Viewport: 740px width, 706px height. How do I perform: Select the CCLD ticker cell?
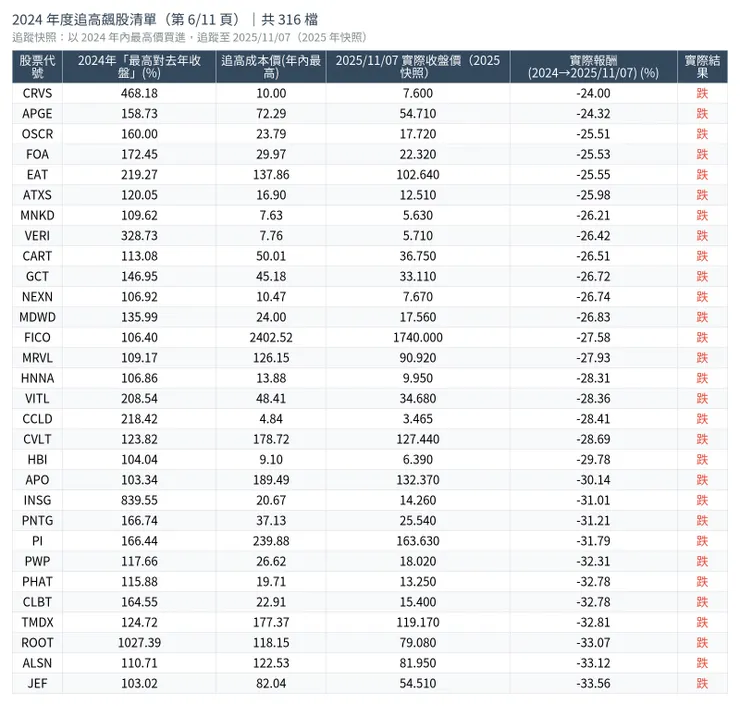click(x=37, y=419)
